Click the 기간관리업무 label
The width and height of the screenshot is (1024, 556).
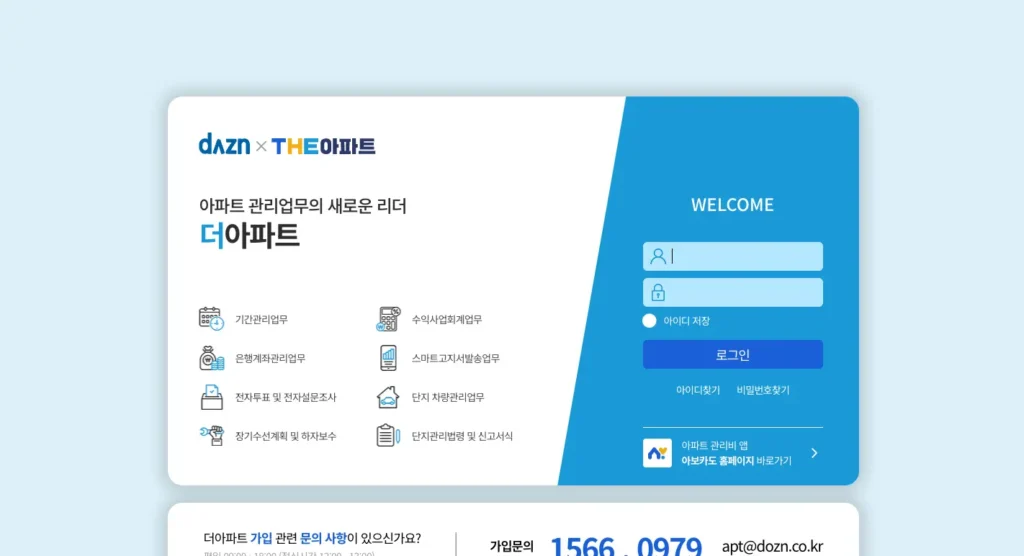pos(261,319)
